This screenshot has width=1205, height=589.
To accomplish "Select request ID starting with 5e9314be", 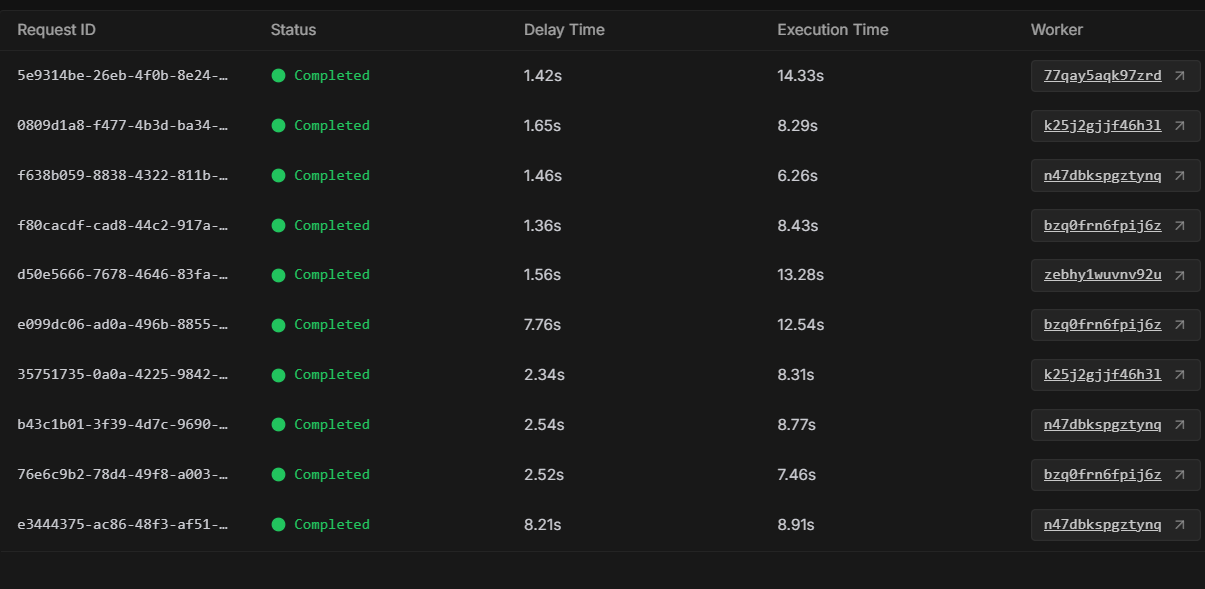I will click(123, 76).
